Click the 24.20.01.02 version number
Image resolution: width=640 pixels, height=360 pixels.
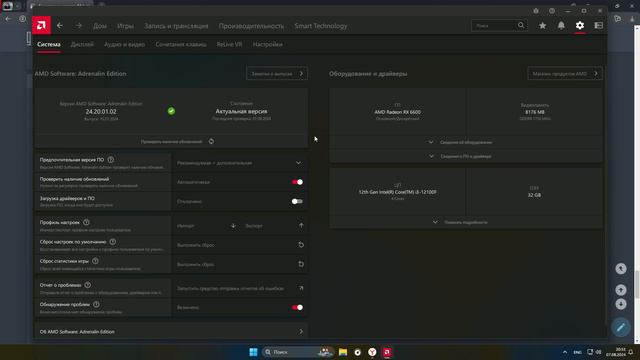[101, 111]
